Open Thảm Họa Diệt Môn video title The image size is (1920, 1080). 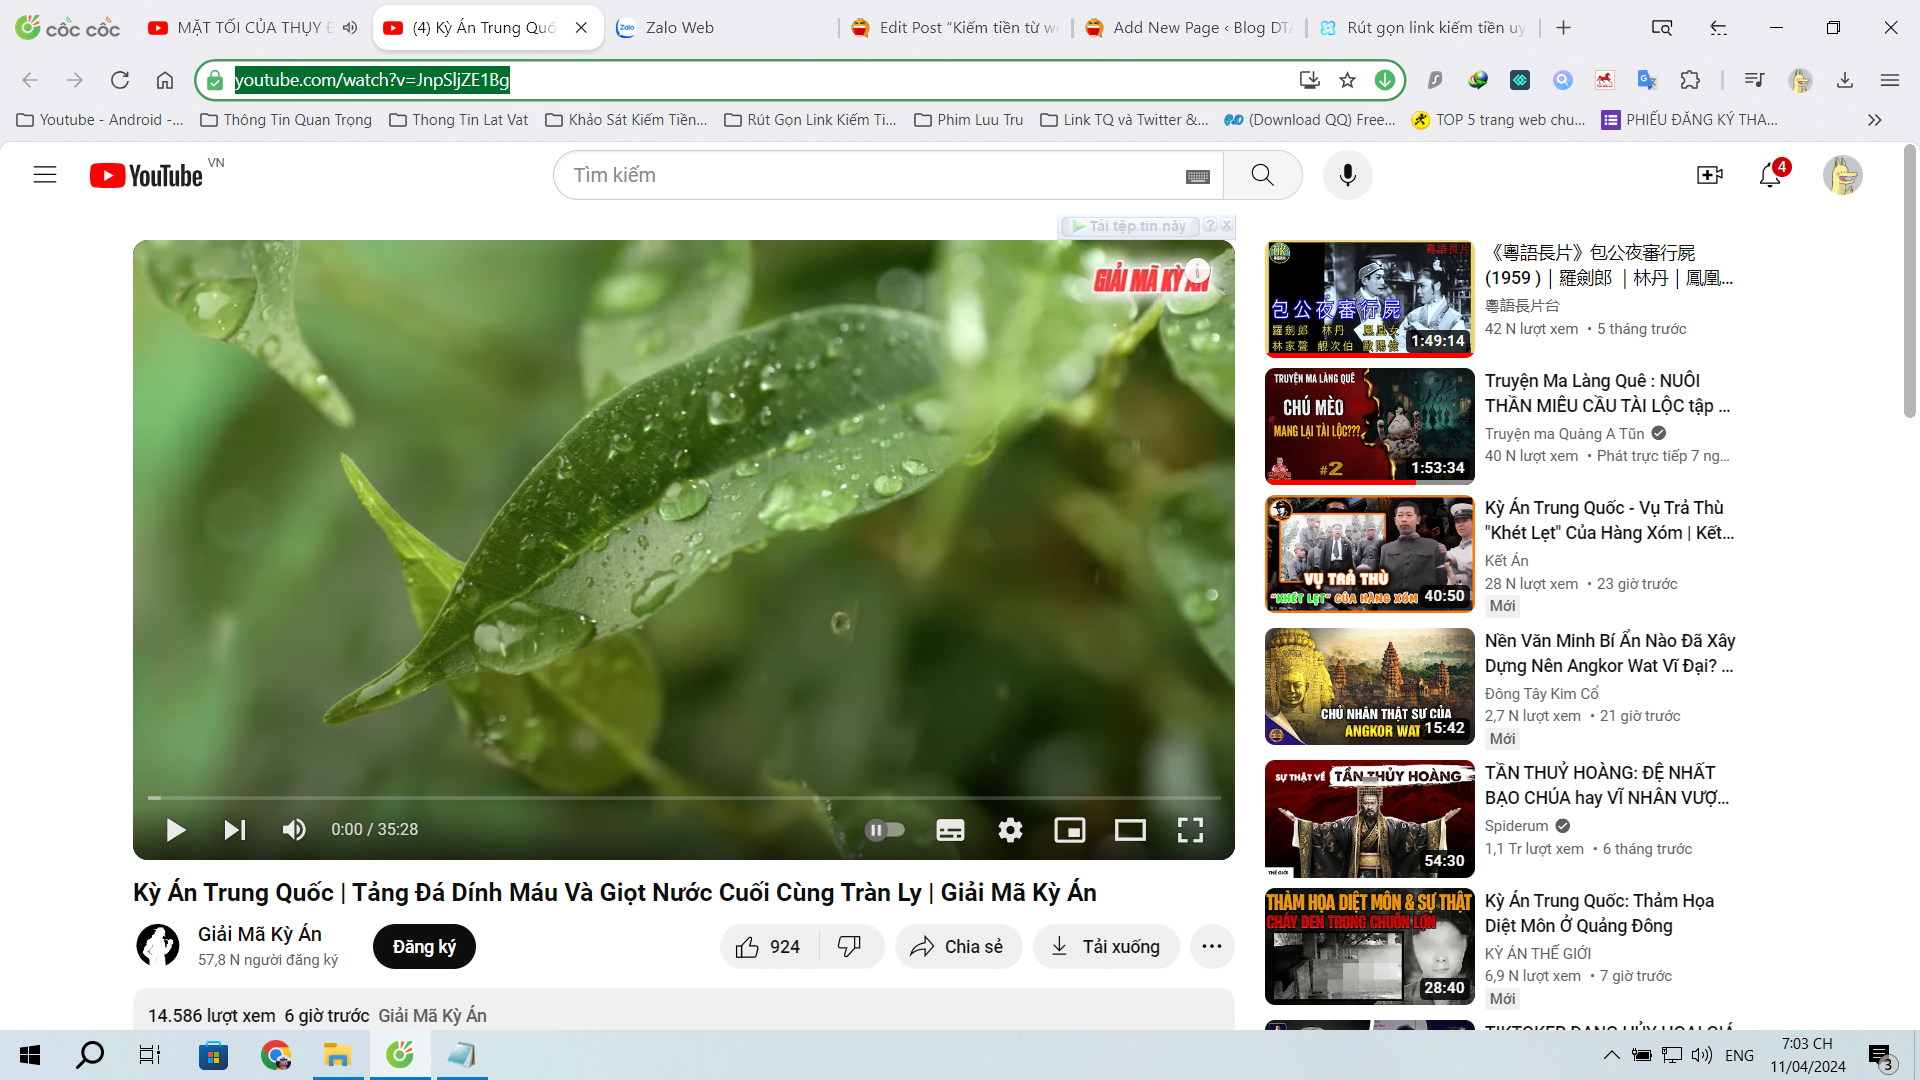click(x=1600, y=913)
